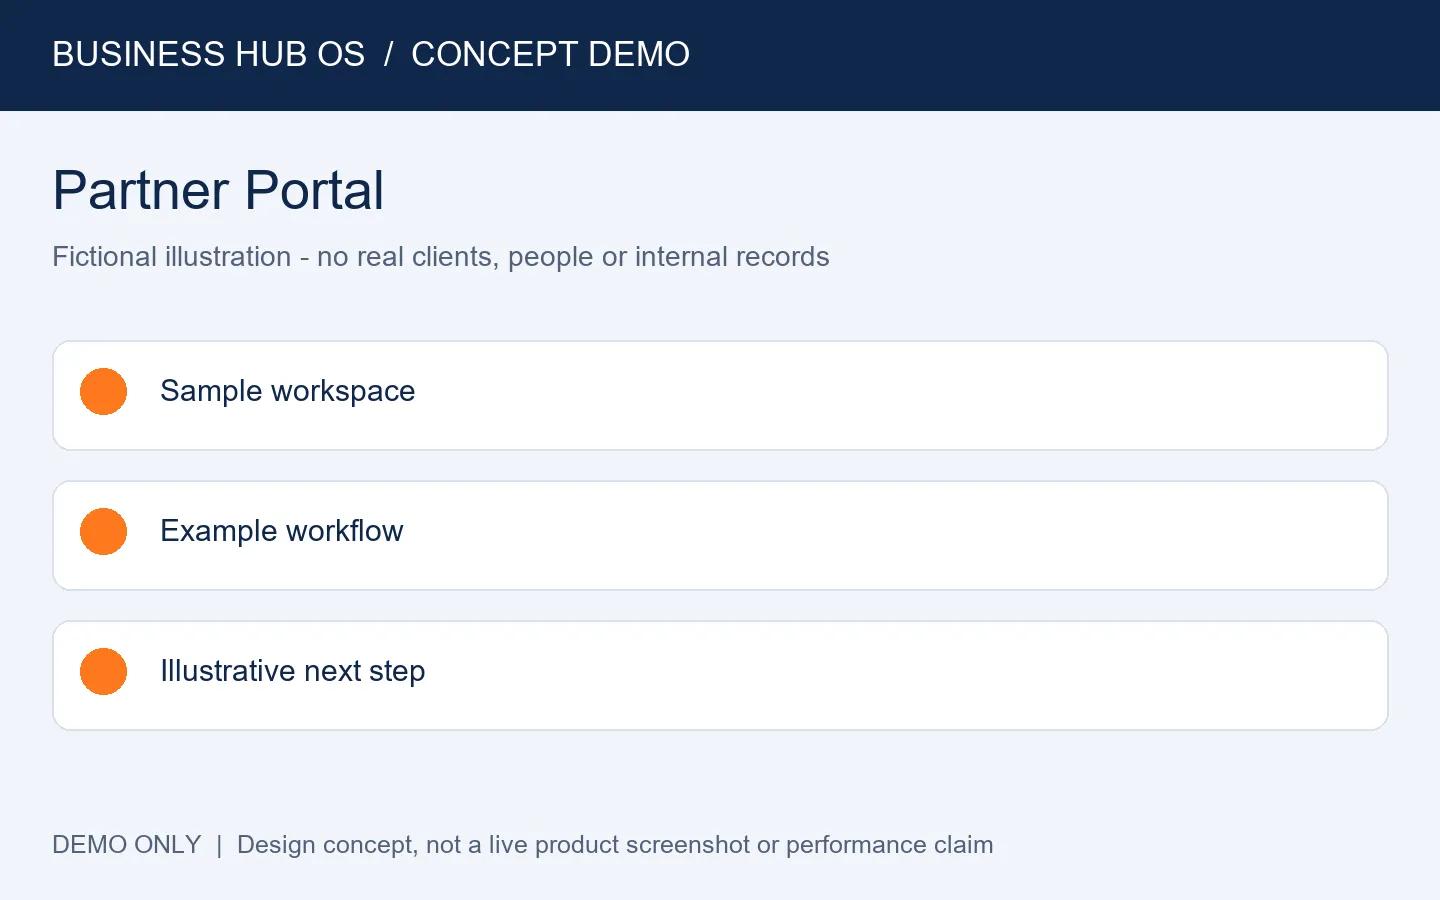Click the Design concept footer disclaimer
This screenshot has width=1440, height=900.
click(x=615, y=845)
